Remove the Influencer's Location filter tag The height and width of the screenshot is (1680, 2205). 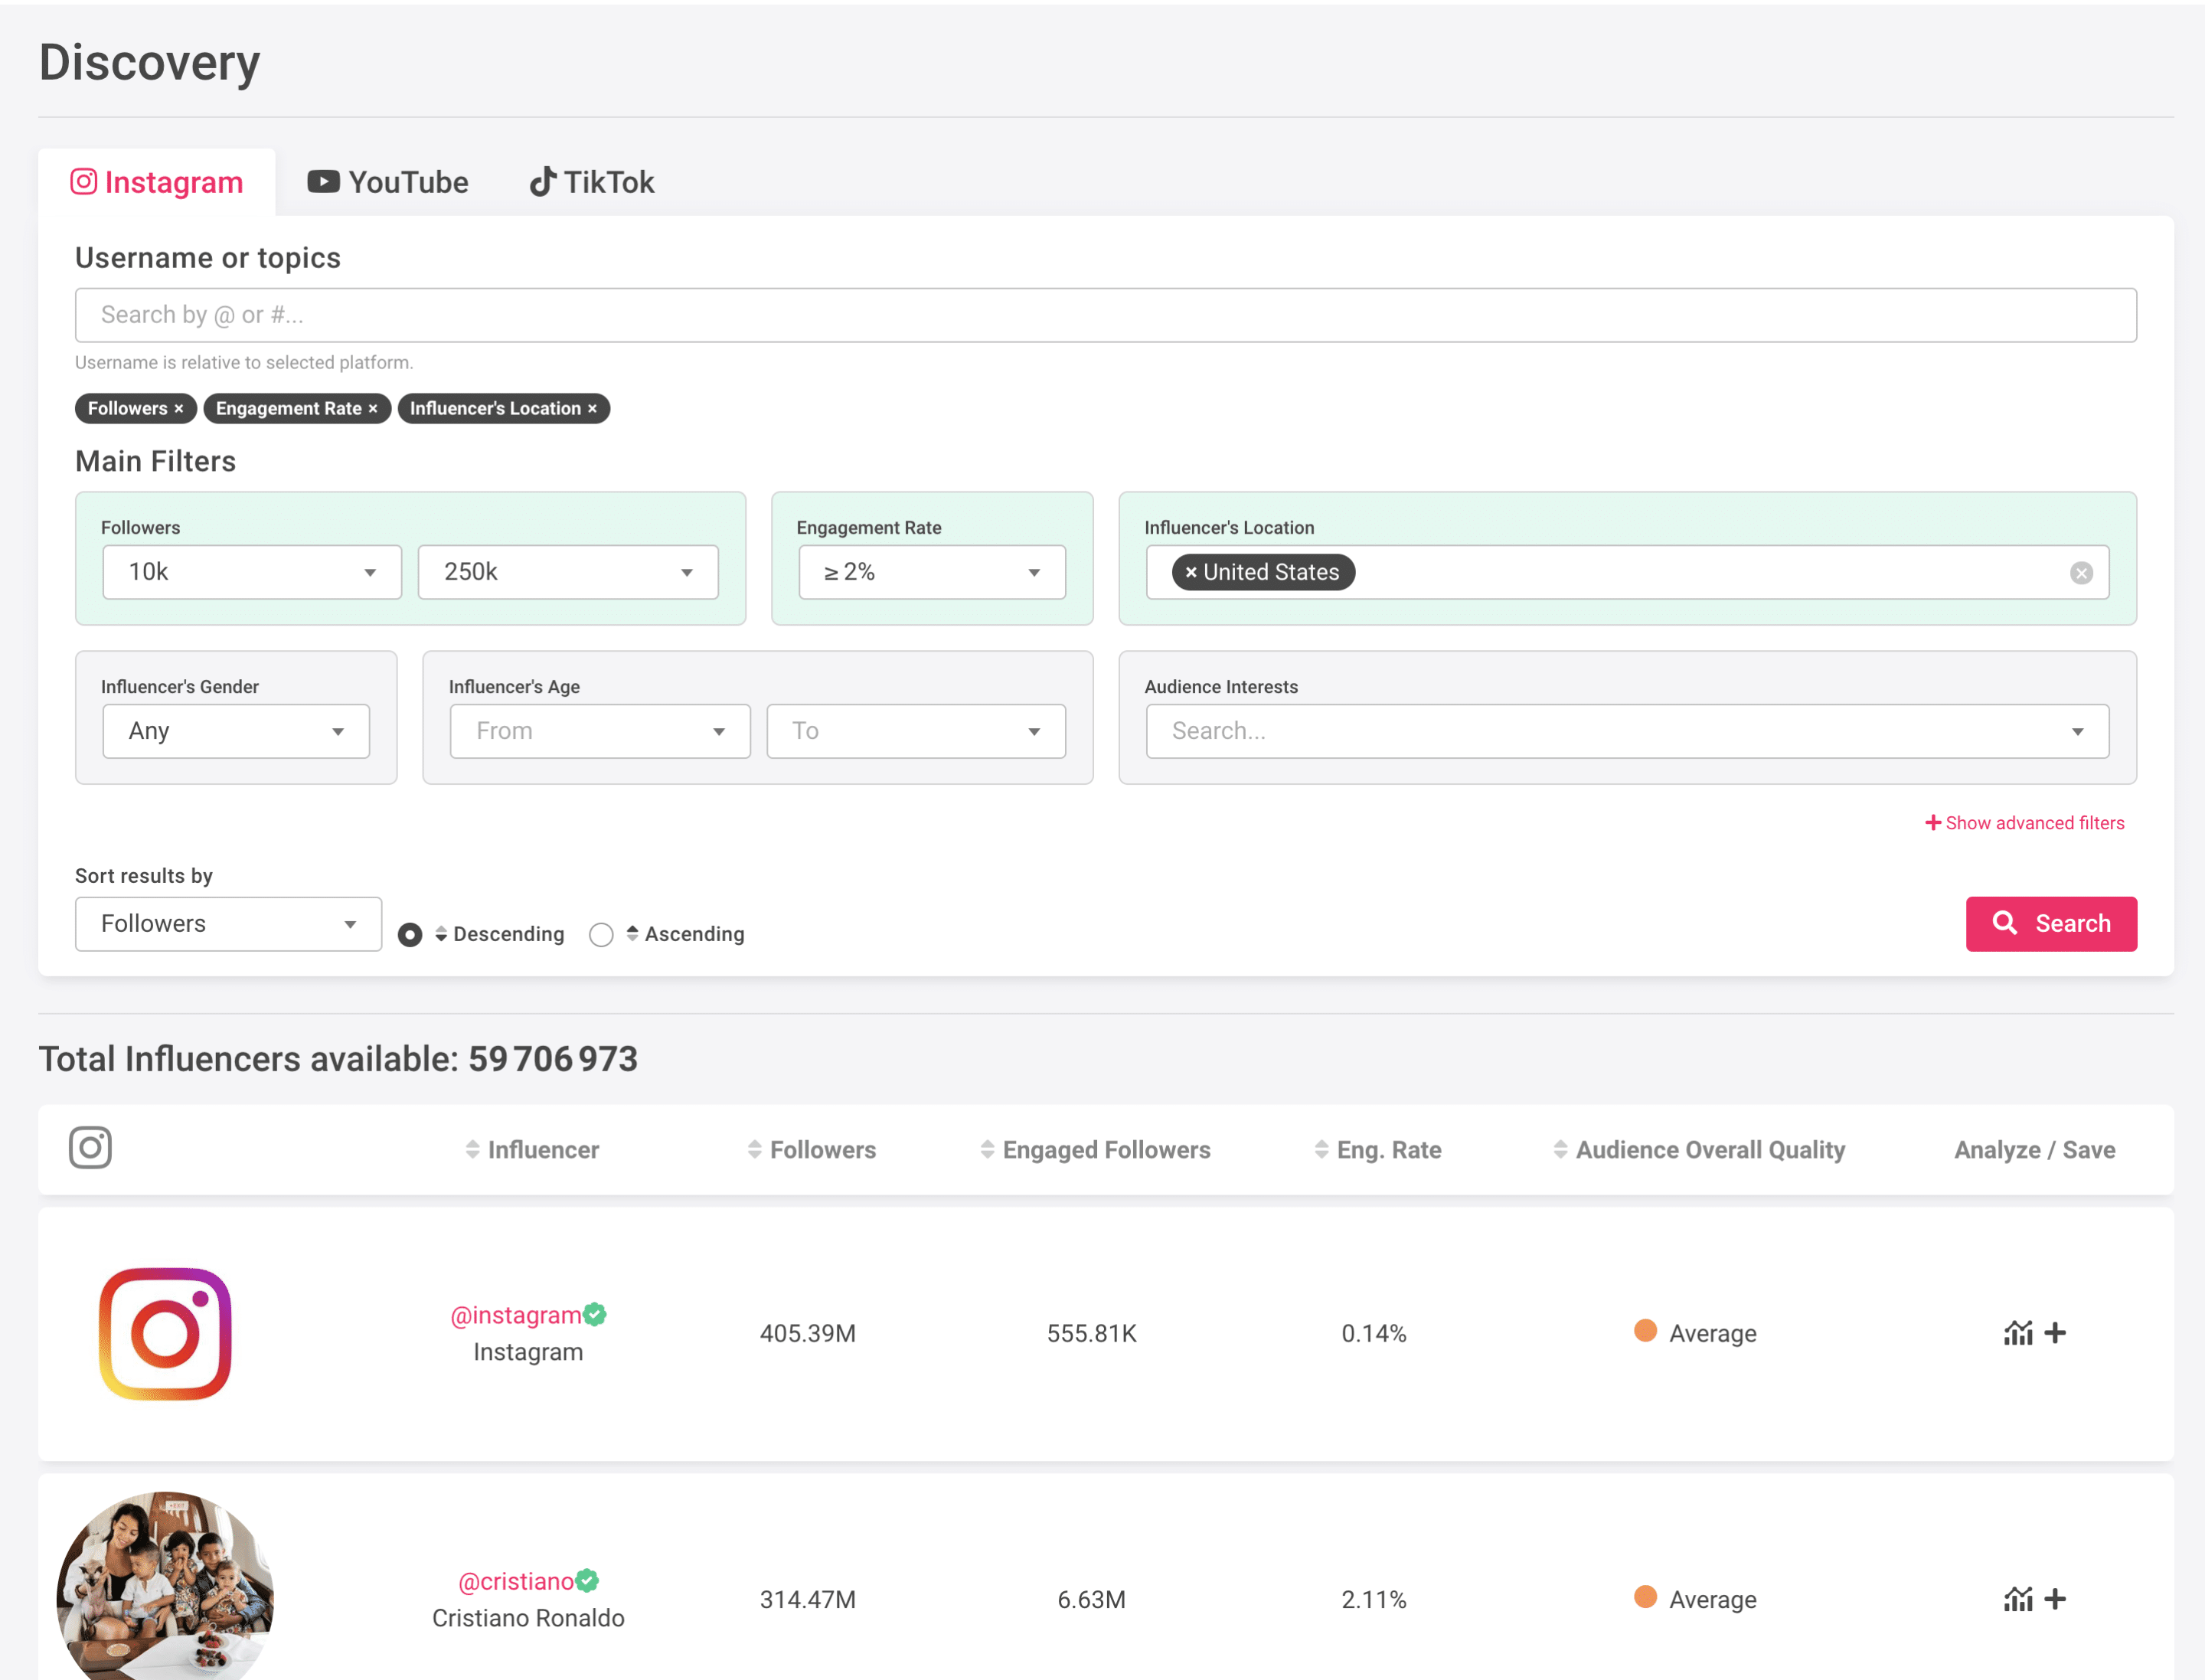pos(592,408)
